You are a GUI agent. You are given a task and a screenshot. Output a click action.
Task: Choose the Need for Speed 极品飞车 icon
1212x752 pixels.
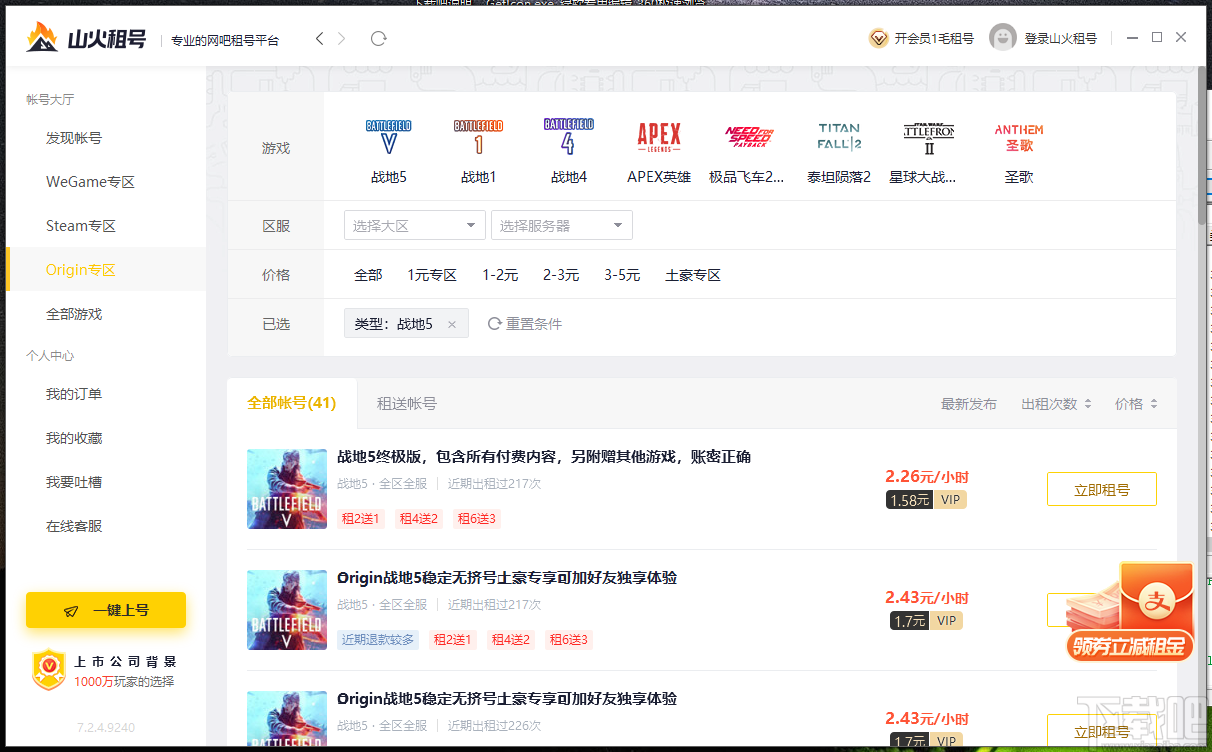pos(749,138)
